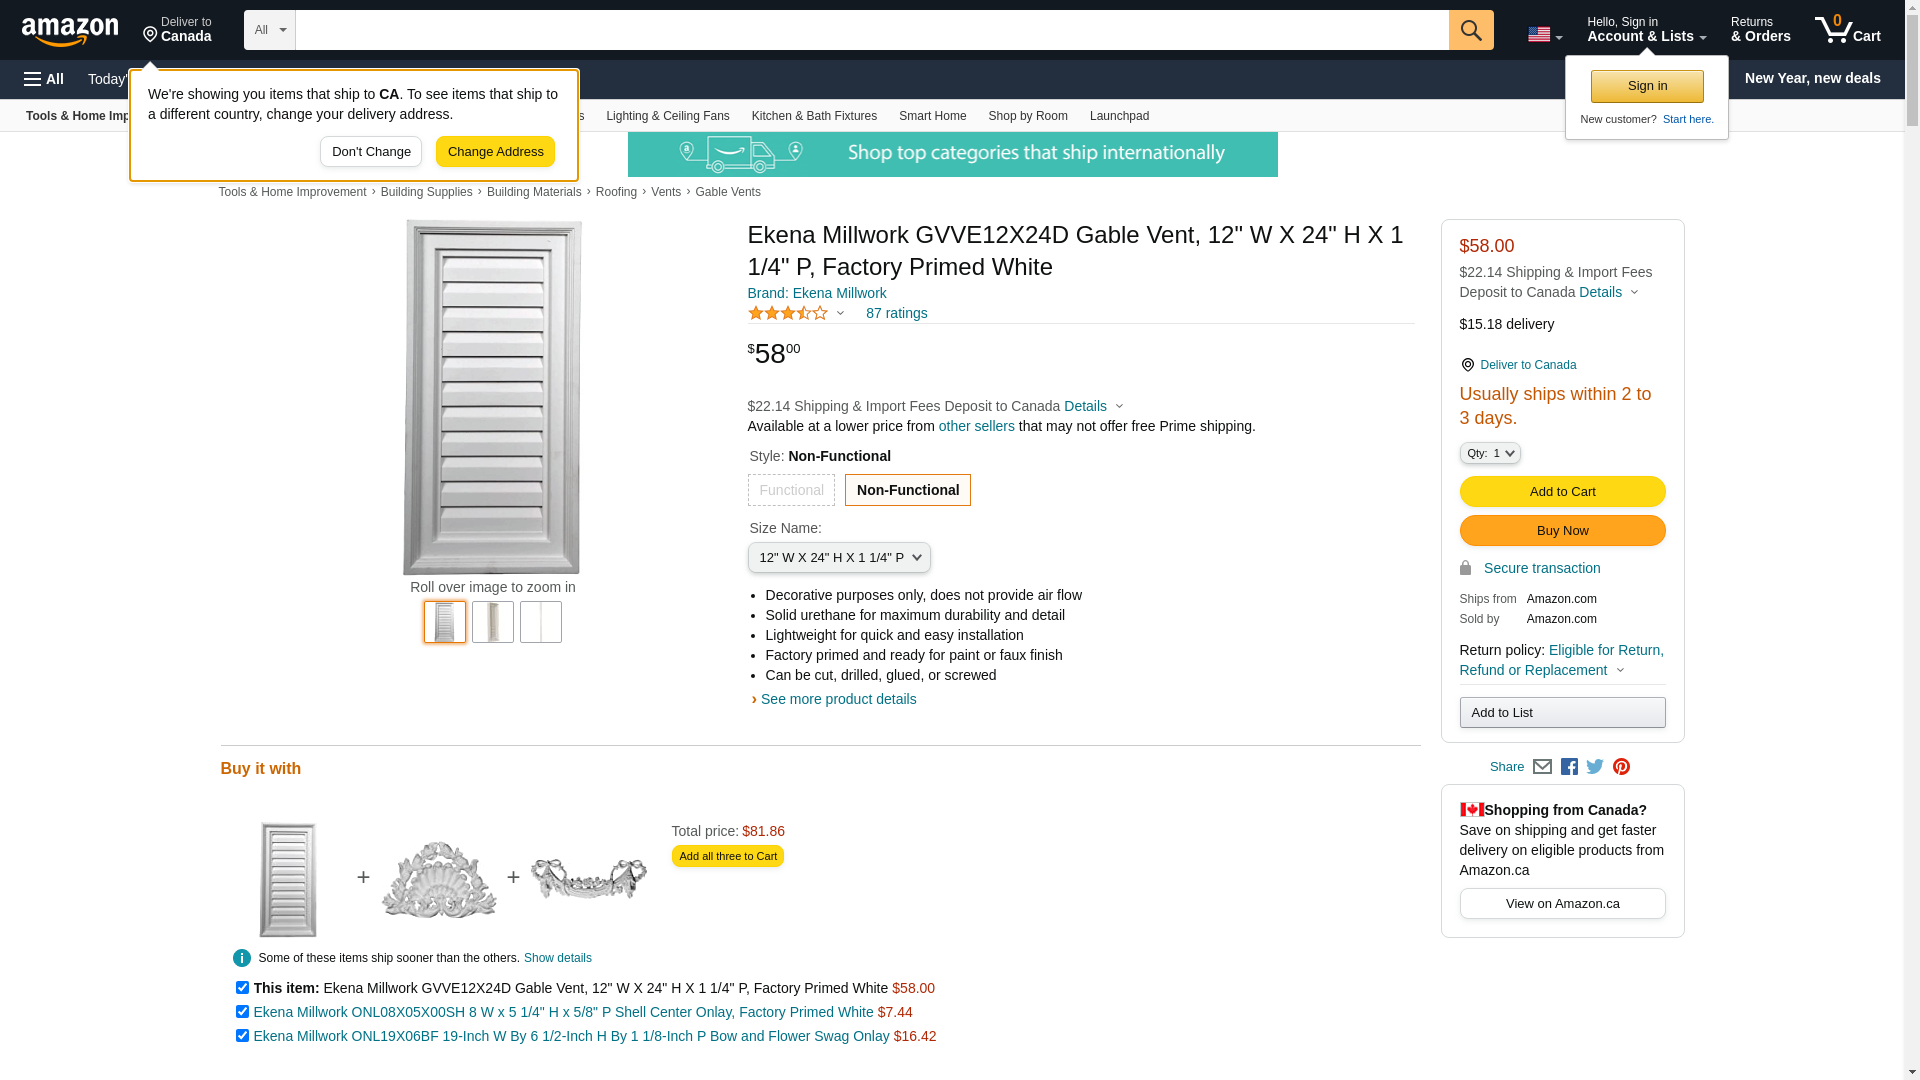Image resolution: width=1920 pixels, height=1080 pixels.
Task: Open the All hamburger menu
Action: tap(44, 79)
